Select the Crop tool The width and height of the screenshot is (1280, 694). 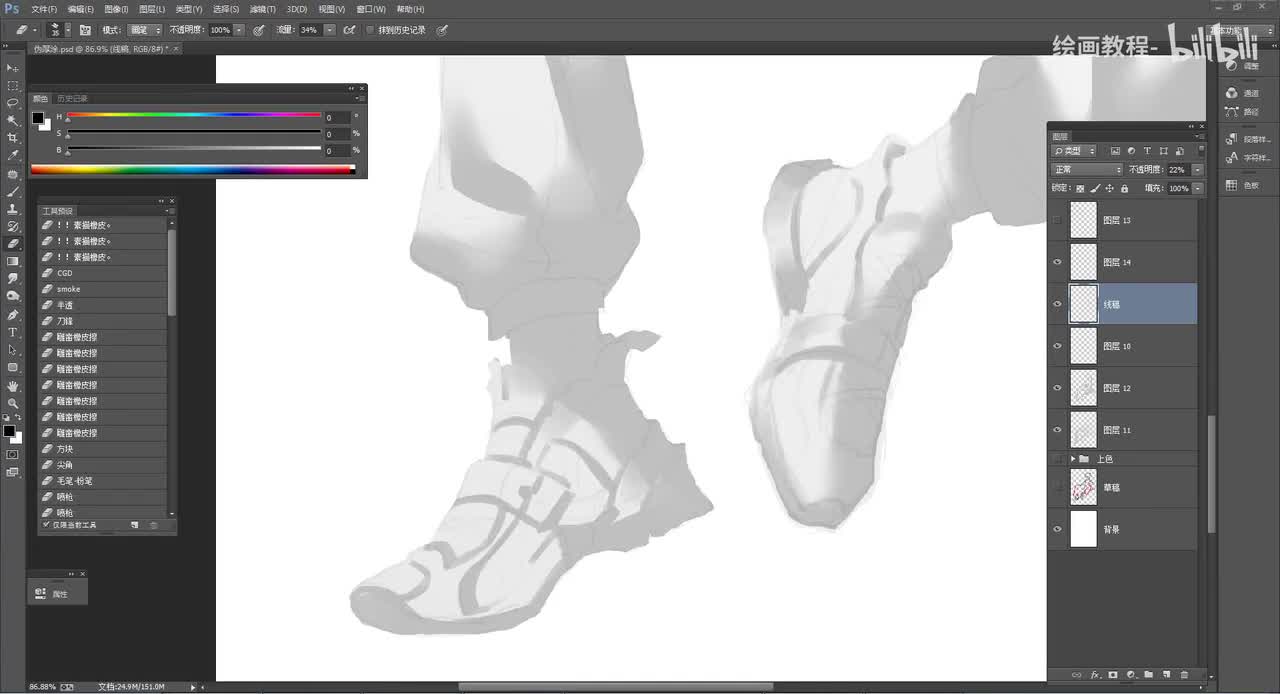pyautogui.click(x=13, y=138)
